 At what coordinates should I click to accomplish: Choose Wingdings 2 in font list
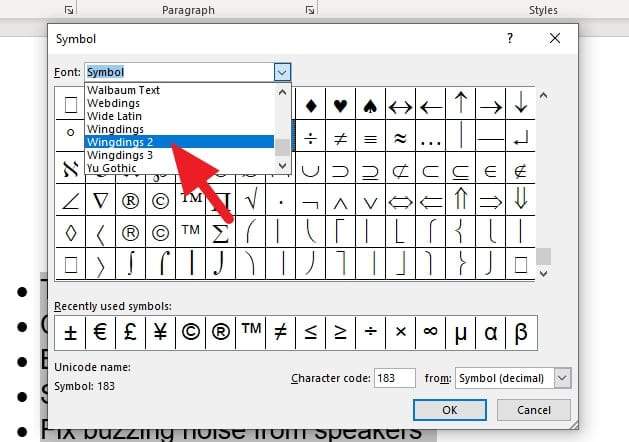pyautogui.click(x=180, y=142)
